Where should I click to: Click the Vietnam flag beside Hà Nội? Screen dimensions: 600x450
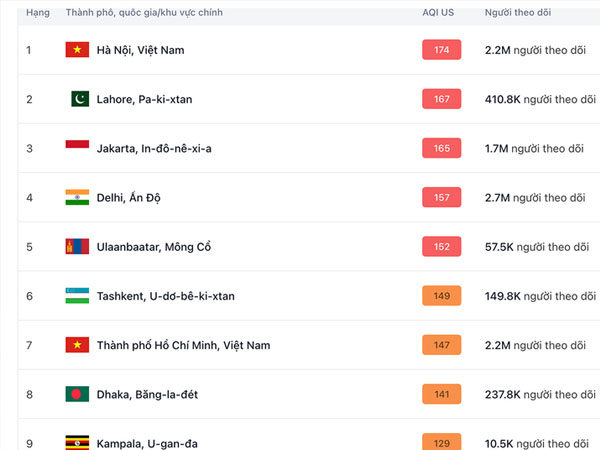pos(77,50)
